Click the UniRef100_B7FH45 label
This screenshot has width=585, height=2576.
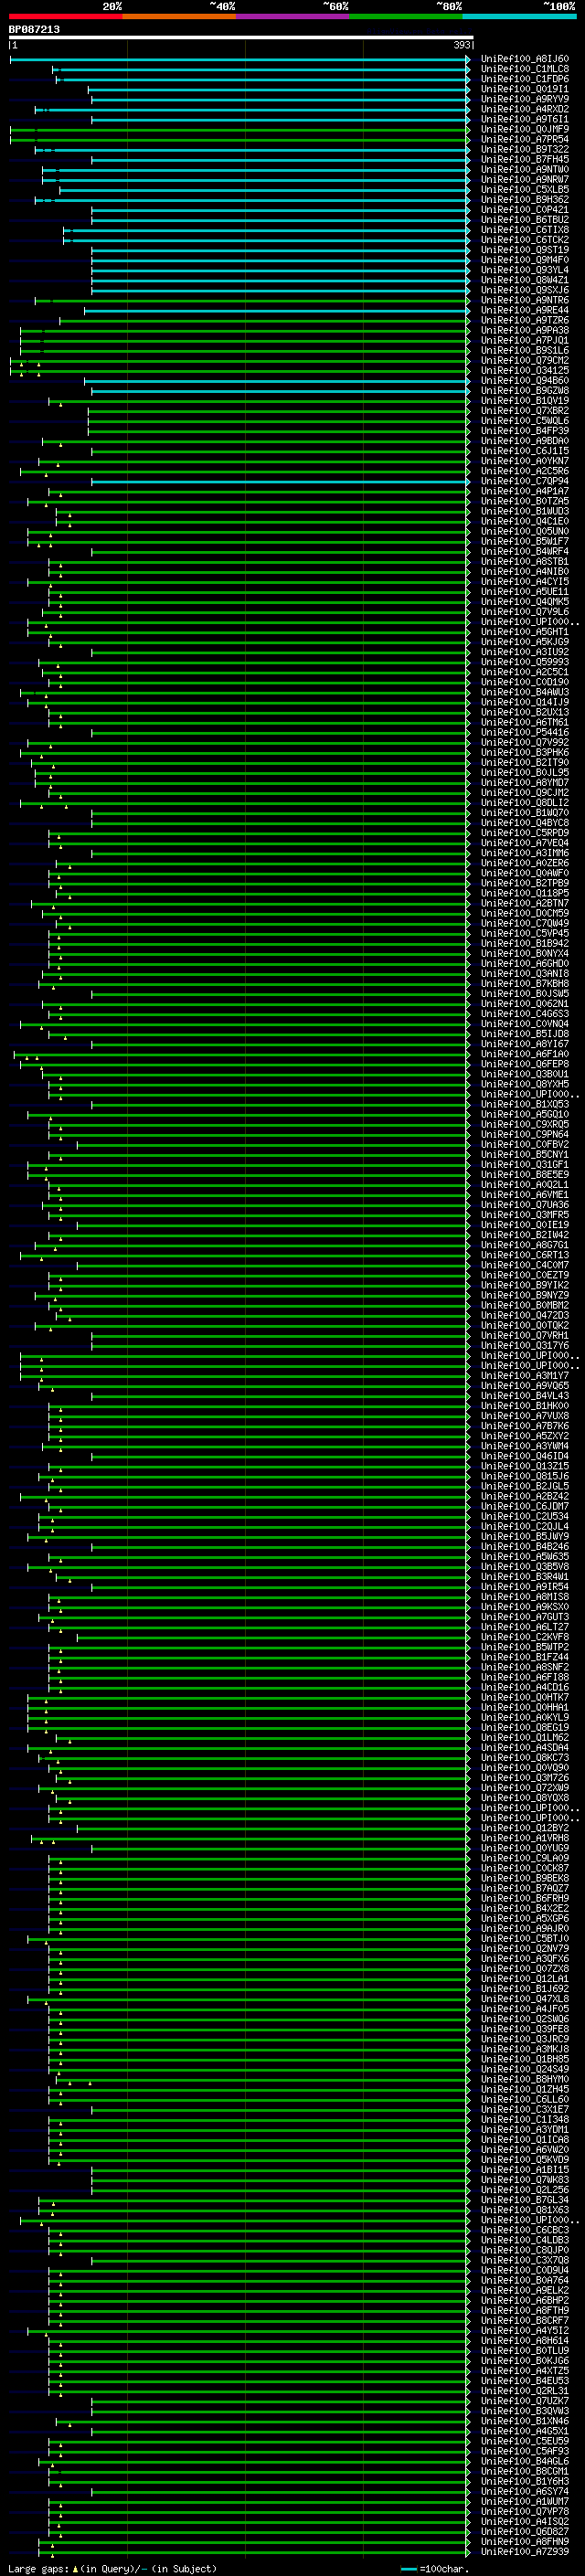click(524, 159)
